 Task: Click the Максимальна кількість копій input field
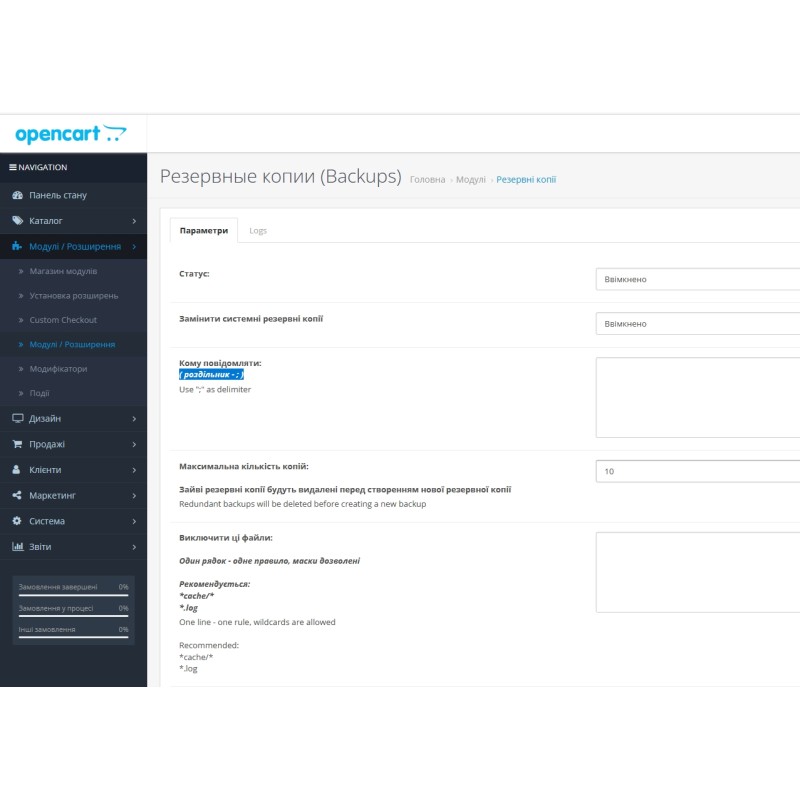coord(697,471)
